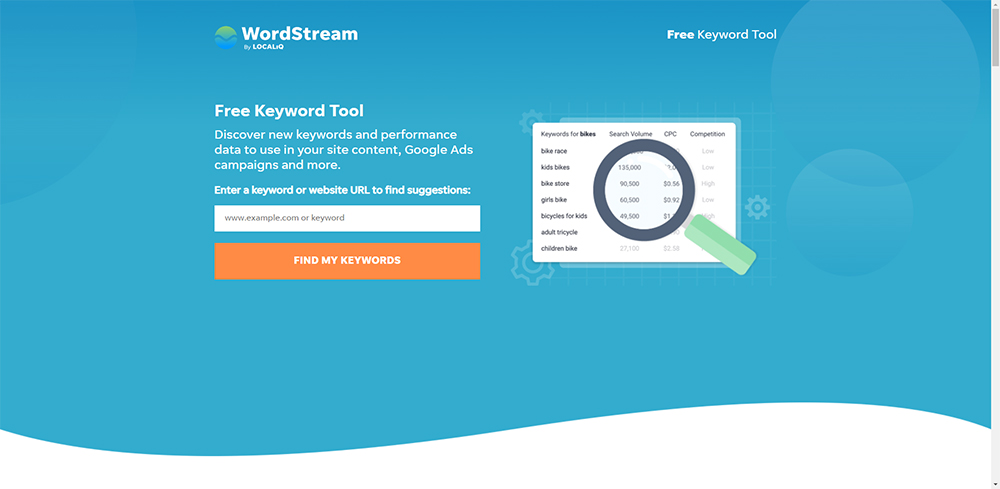The height and width of the screenshot is (489, 1000).
Task: Click the 'bike race' keyword row
Action: [554, 151]
